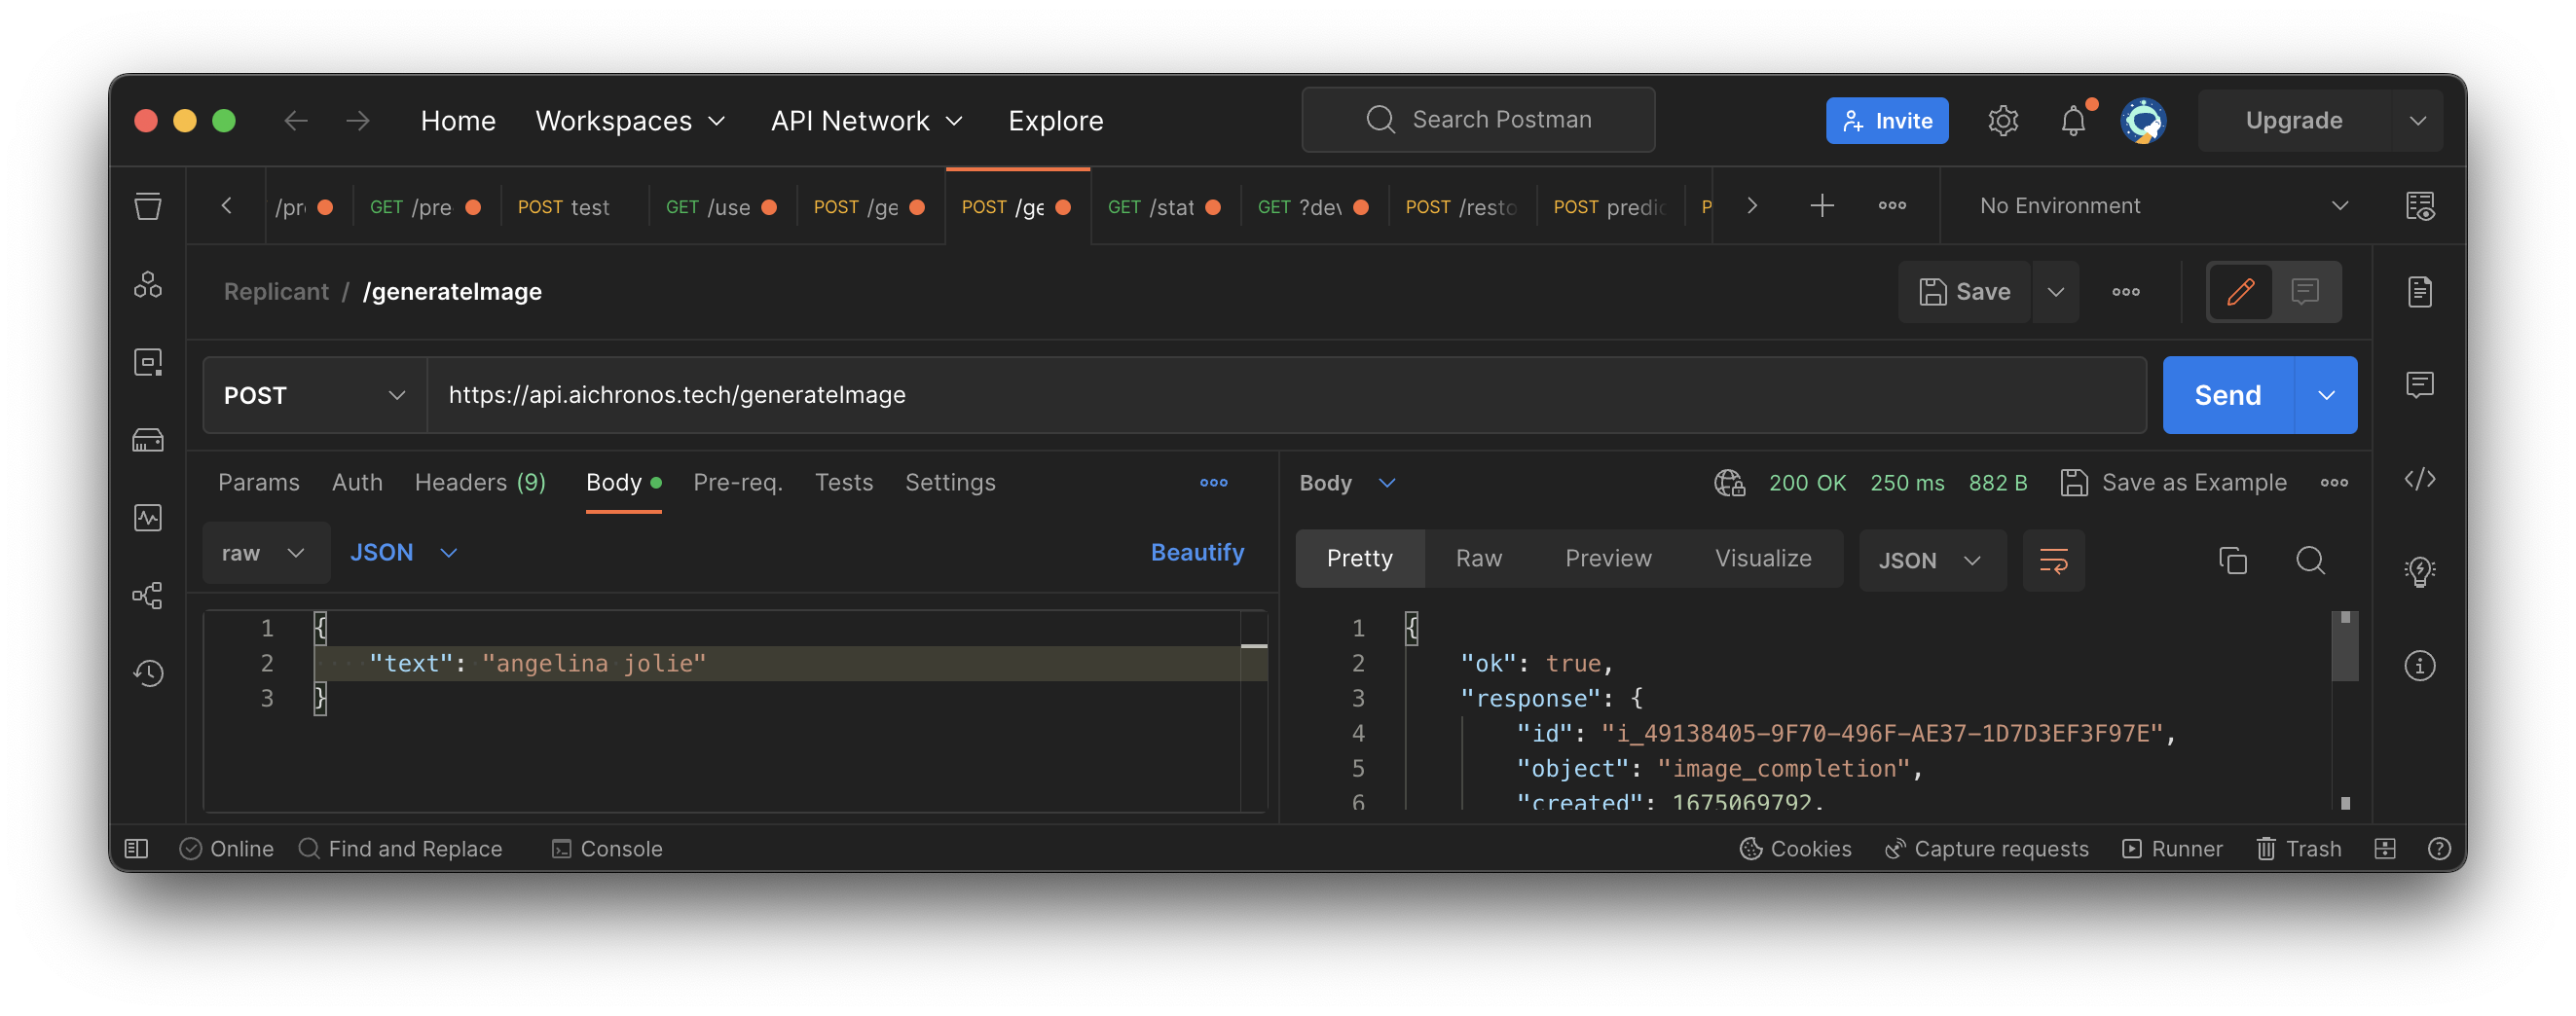2576x1016 pixels.
Task: Switch to the Raw response view
Action: [x=1478, y=558]
